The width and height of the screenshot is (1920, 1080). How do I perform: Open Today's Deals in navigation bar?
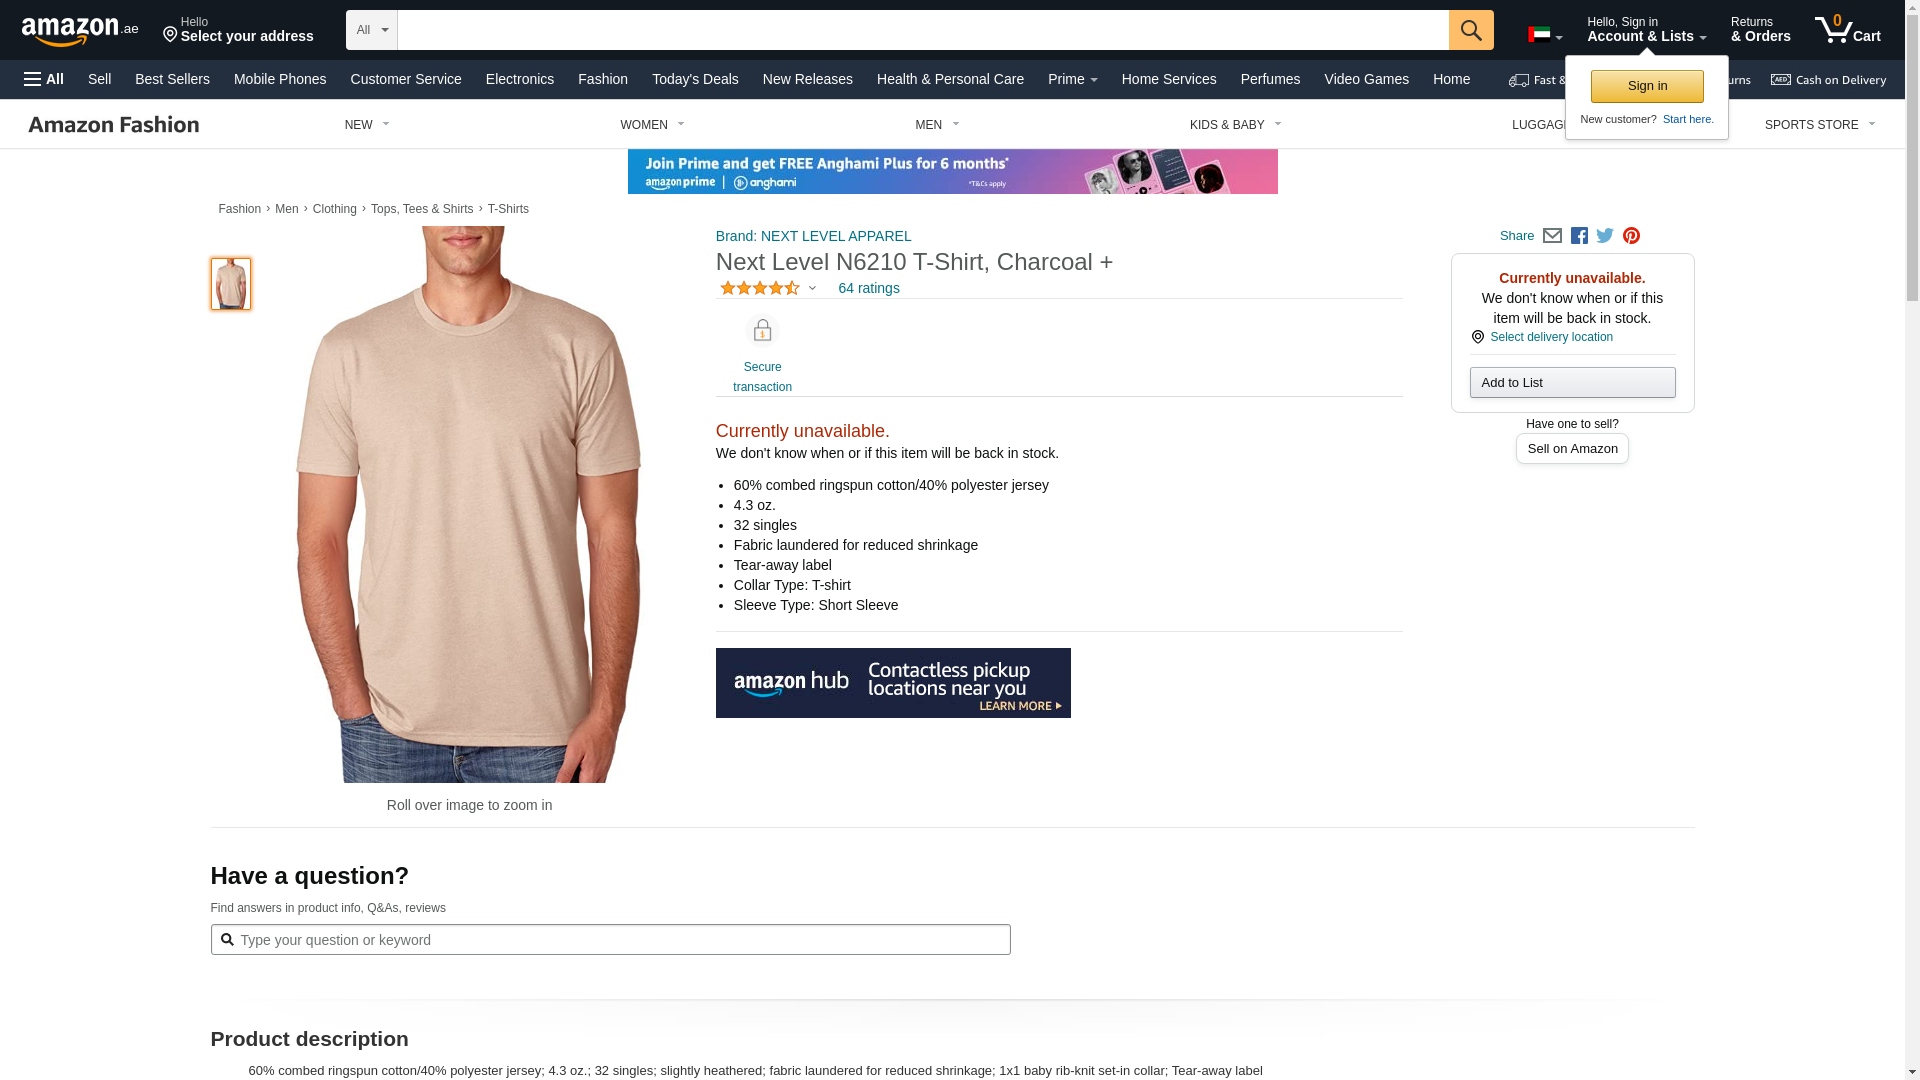(x=695, y=79)
